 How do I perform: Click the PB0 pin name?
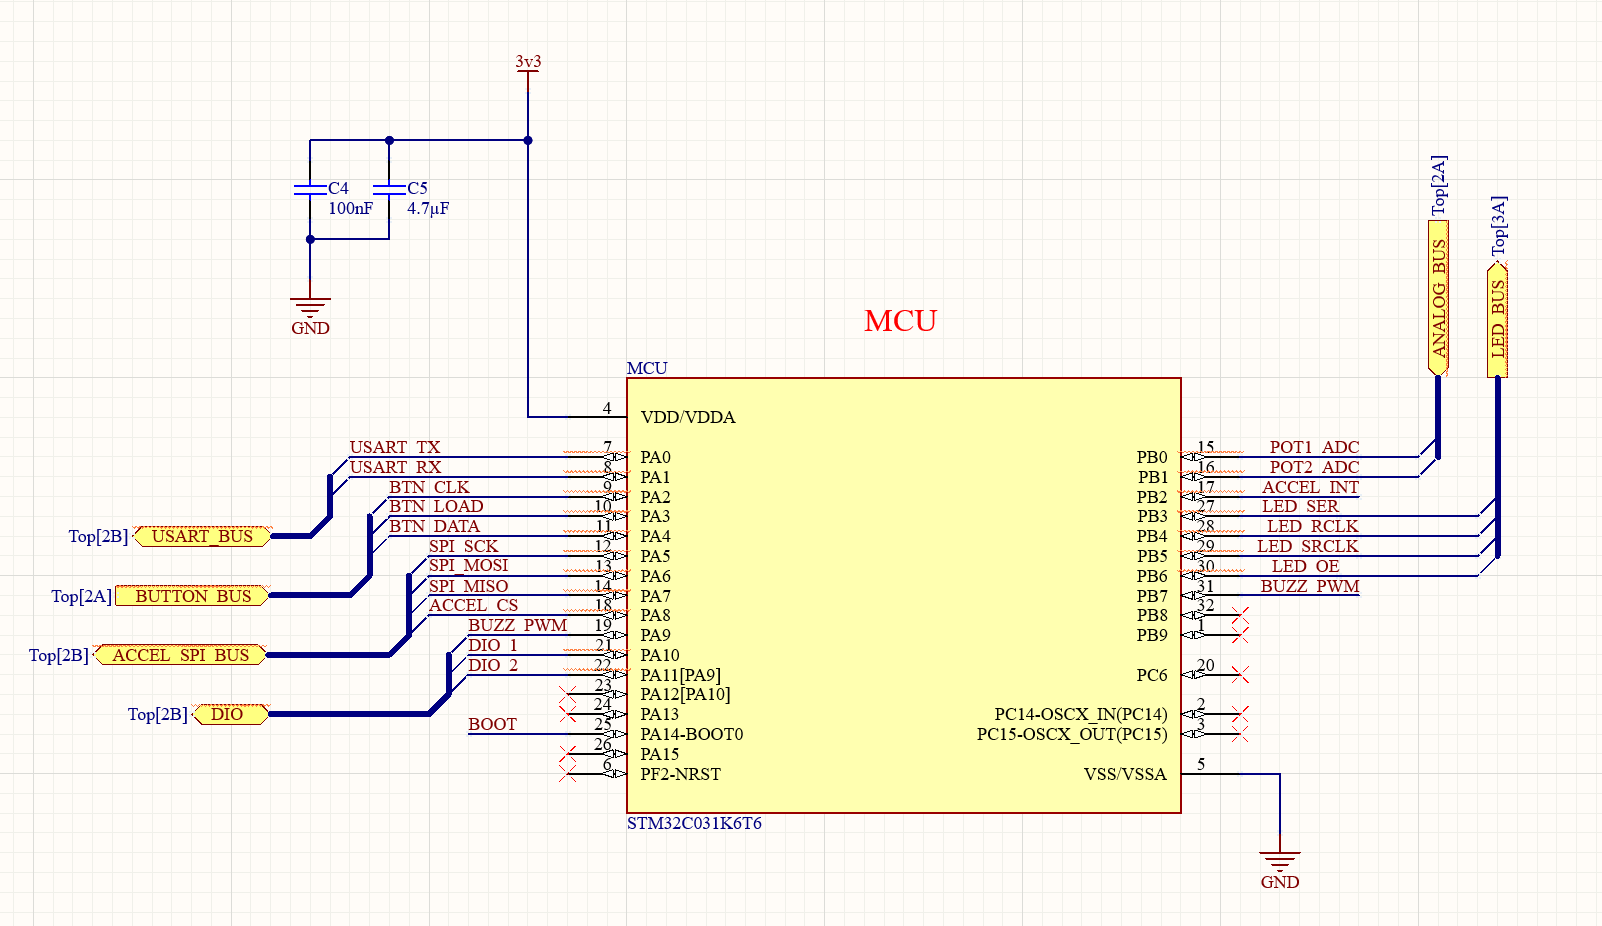[1152, 457]
